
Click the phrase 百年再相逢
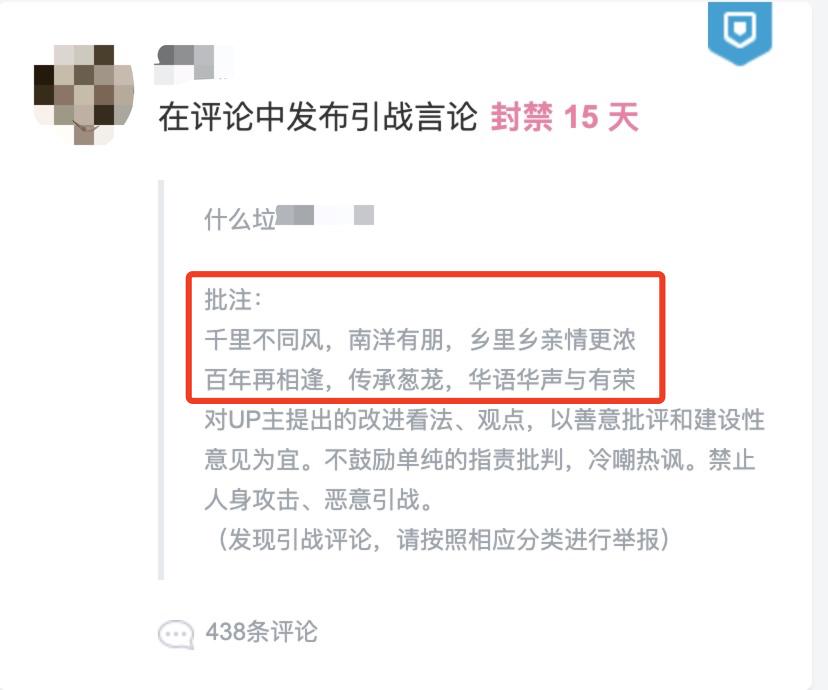point(265,380)
